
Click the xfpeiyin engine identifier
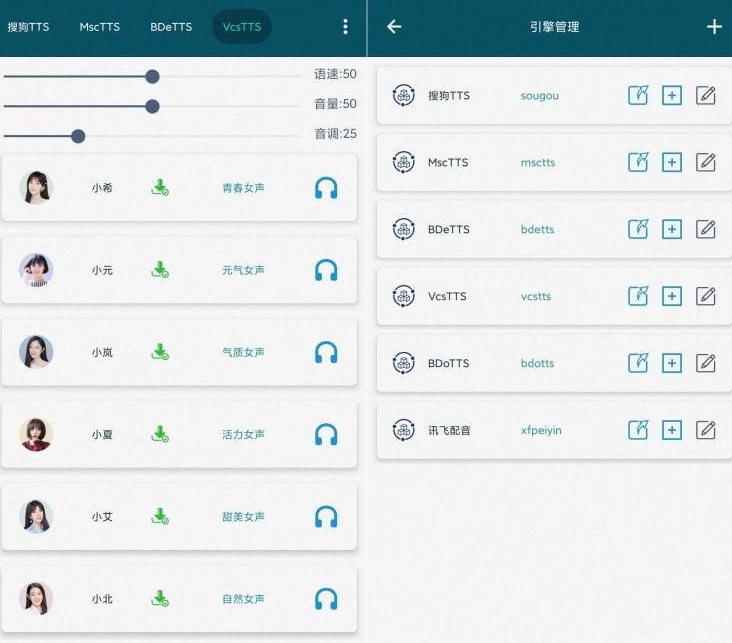(x=541, y=430)
